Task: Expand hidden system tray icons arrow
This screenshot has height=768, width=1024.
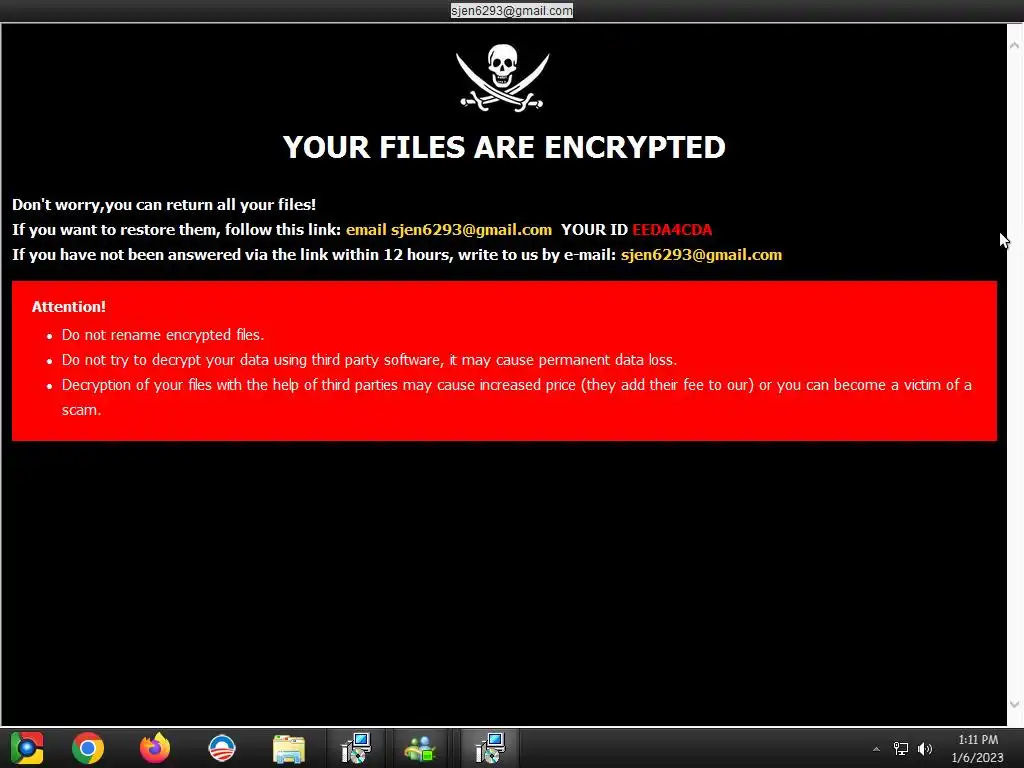Action: (876, 749)
